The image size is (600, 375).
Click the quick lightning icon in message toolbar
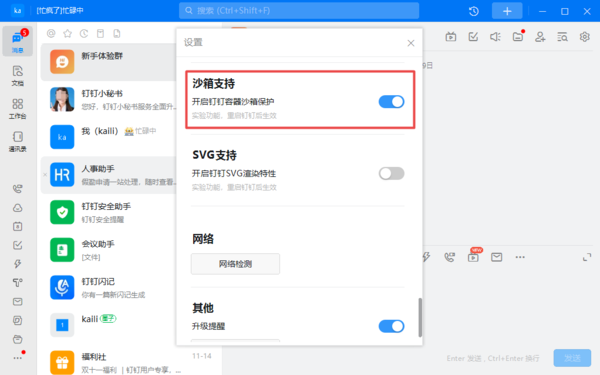426,257
